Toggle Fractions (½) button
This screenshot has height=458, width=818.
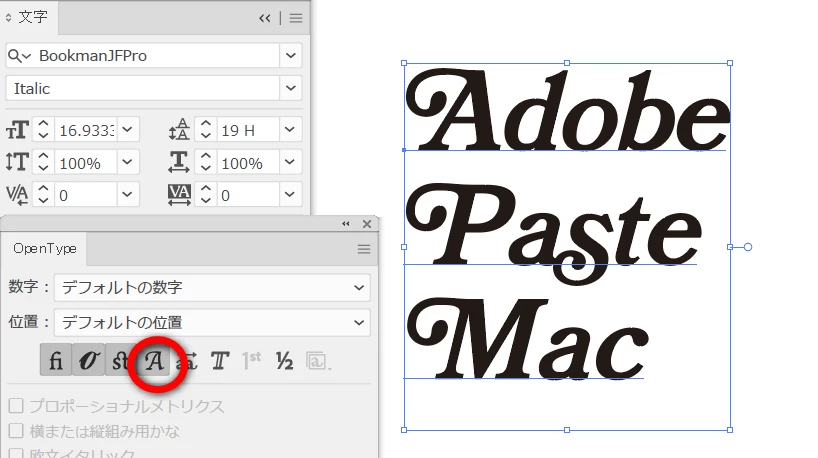[284, 360]
